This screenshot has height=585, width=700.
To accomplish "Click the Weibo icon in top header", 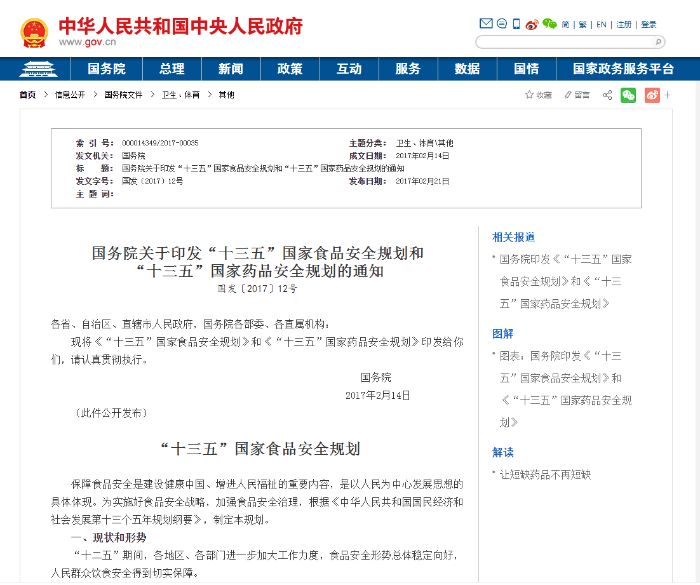I will click(530, 24).
